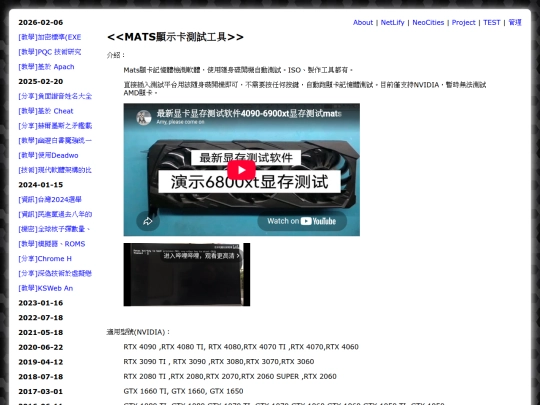Viewport: 540px width, 405px height.
Task: Click the RTX 2080 TI model list line
Action: (x=230, y=376)
